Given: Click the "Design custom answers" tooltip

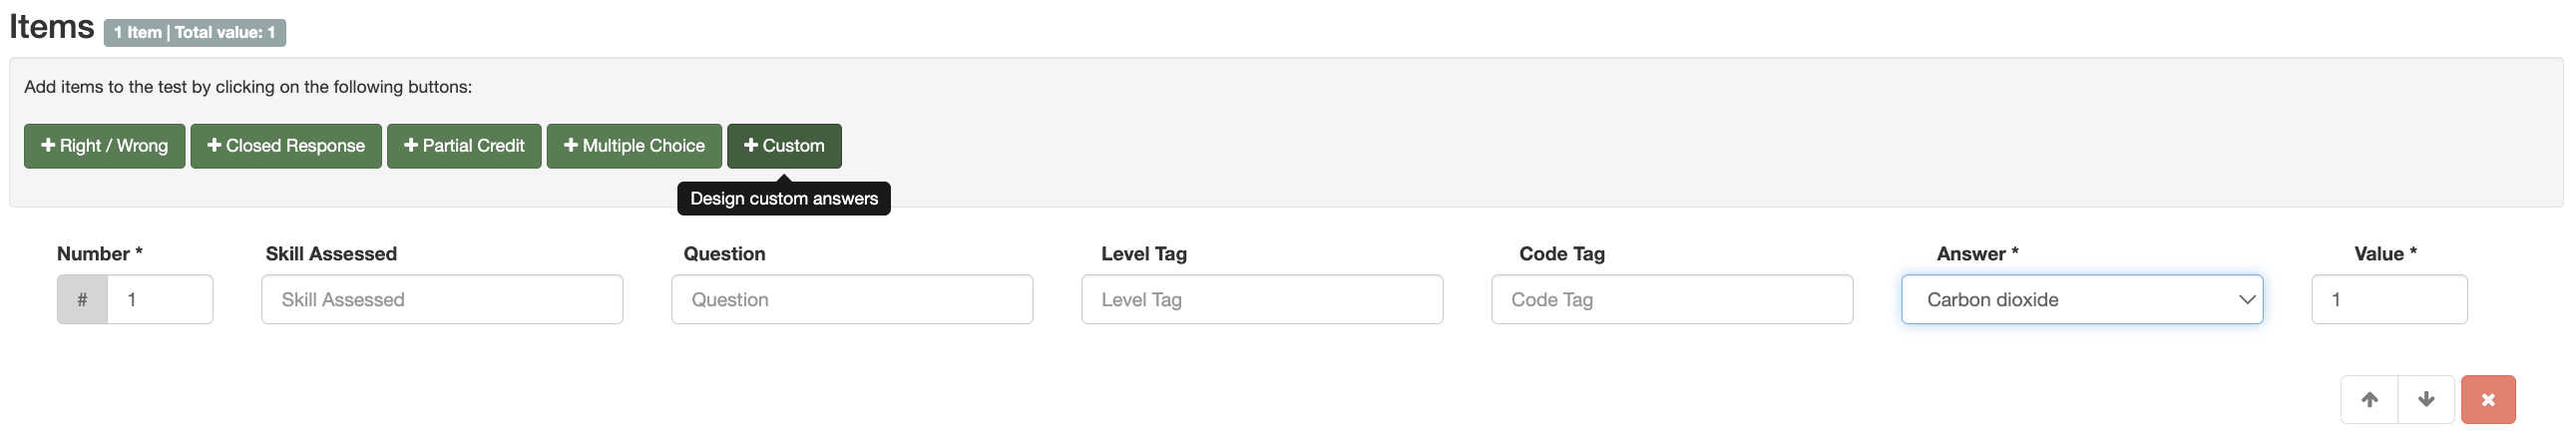Looking at the screenshot, I should [x=784, y=199].
